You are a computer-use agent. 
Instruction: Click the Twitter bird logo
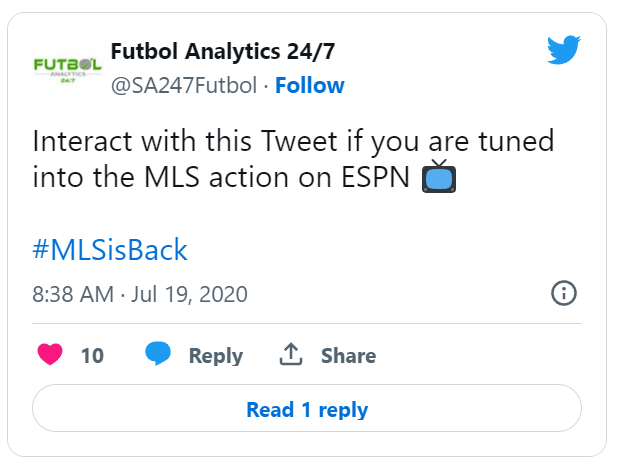[x=564, y=50]
